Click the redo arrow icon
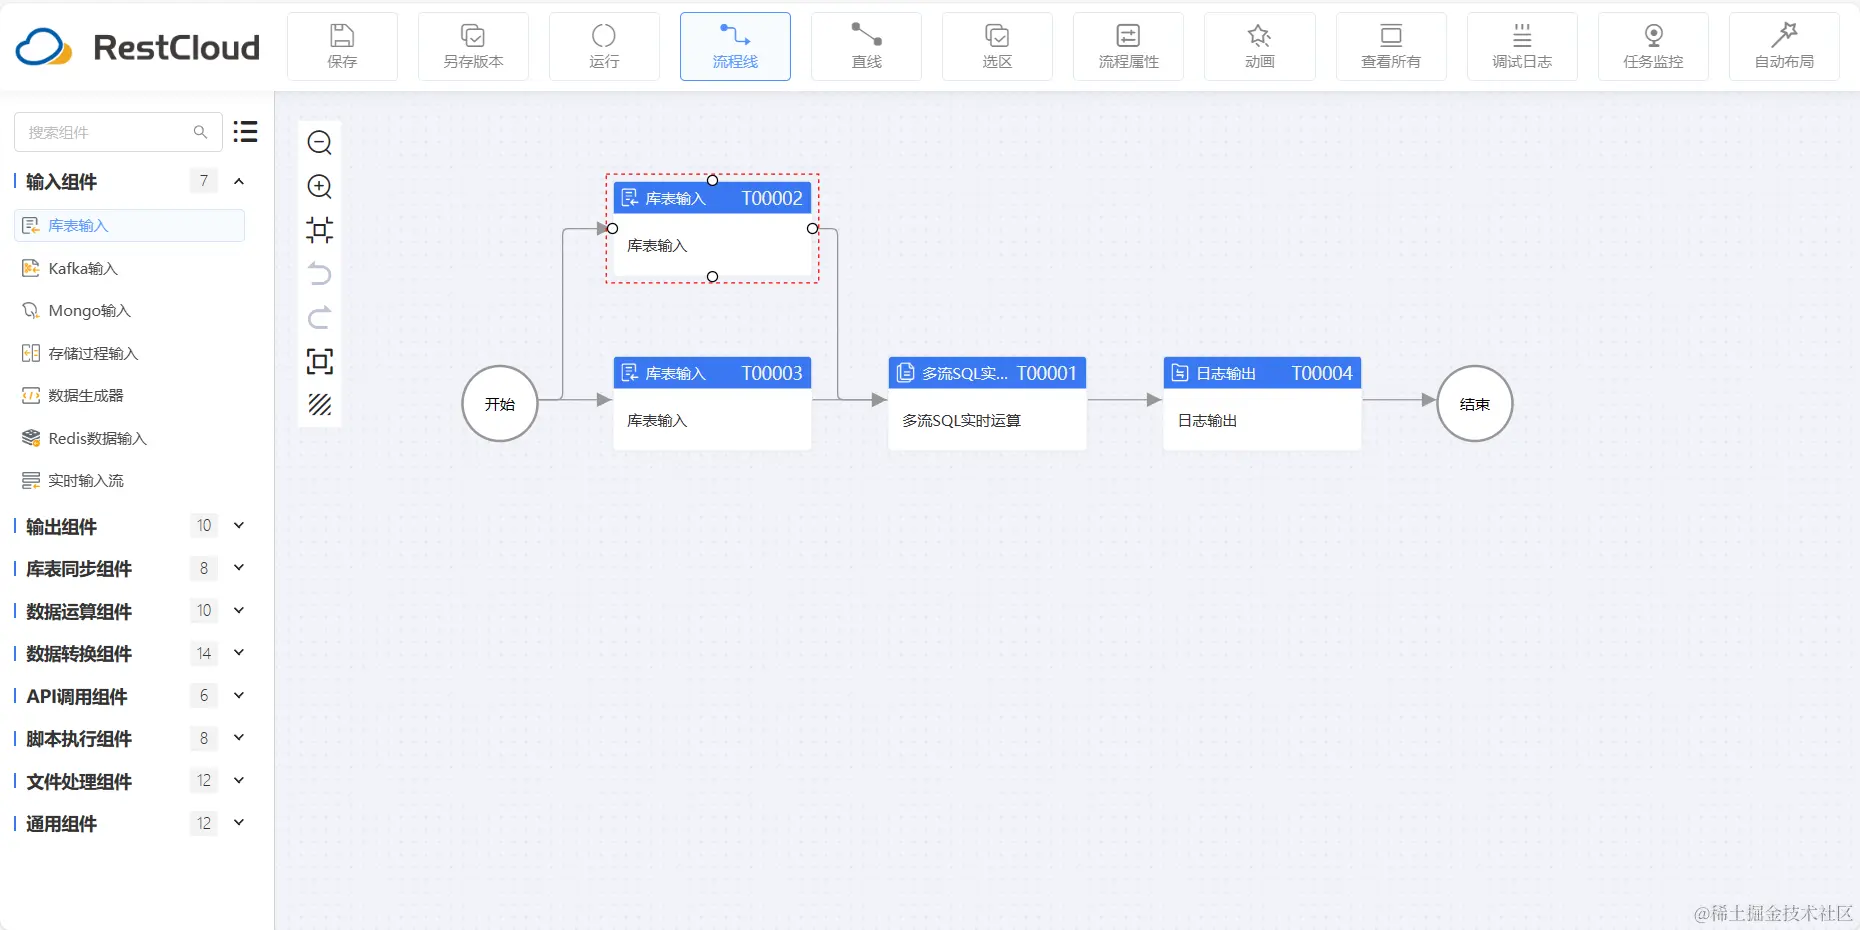Viewport: 1860px width, 930px height. pyautogui.click(x=320, y=318)
